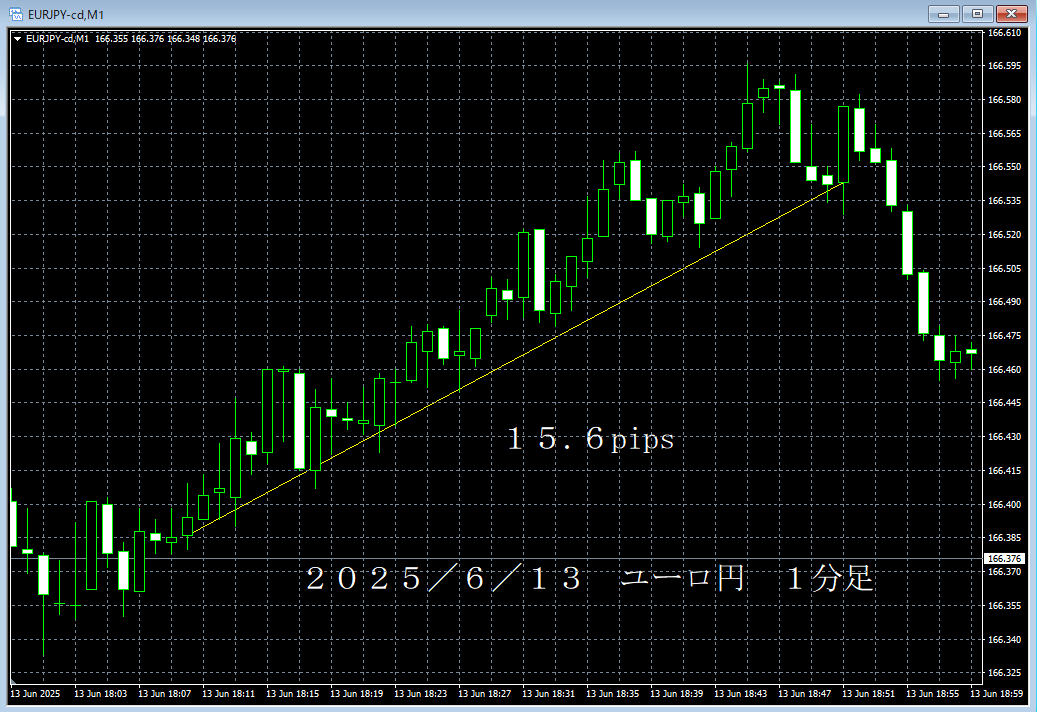Viewport: 1037px width, 712px height.
Task: Click the 13 Jun 18:55 time axis label
Action: click(x=933, y=693)
